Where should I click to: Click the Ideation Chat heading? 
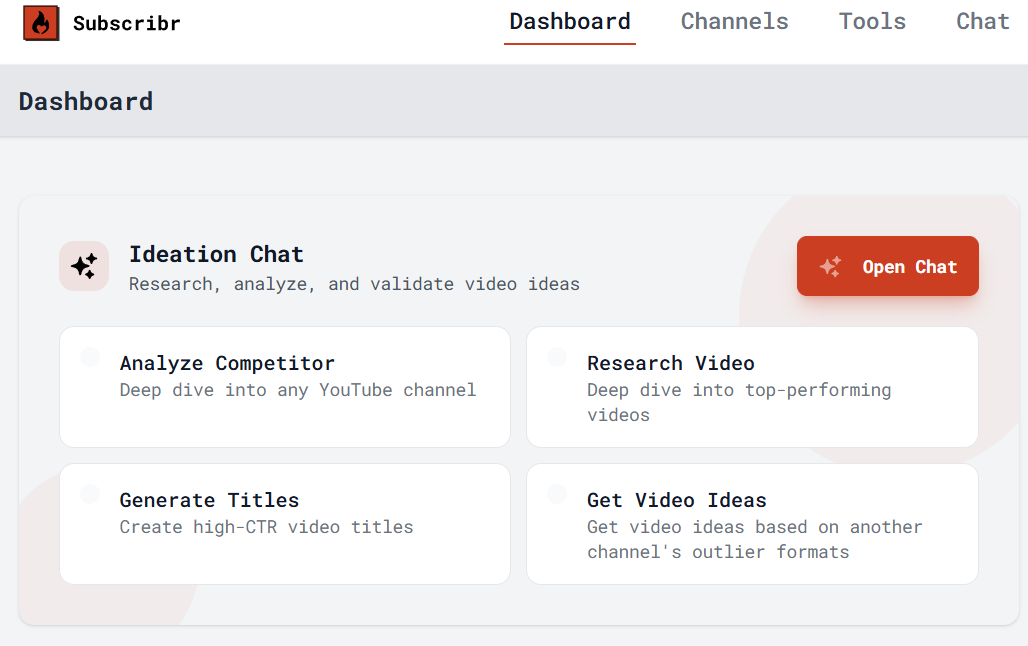(216, 254)
